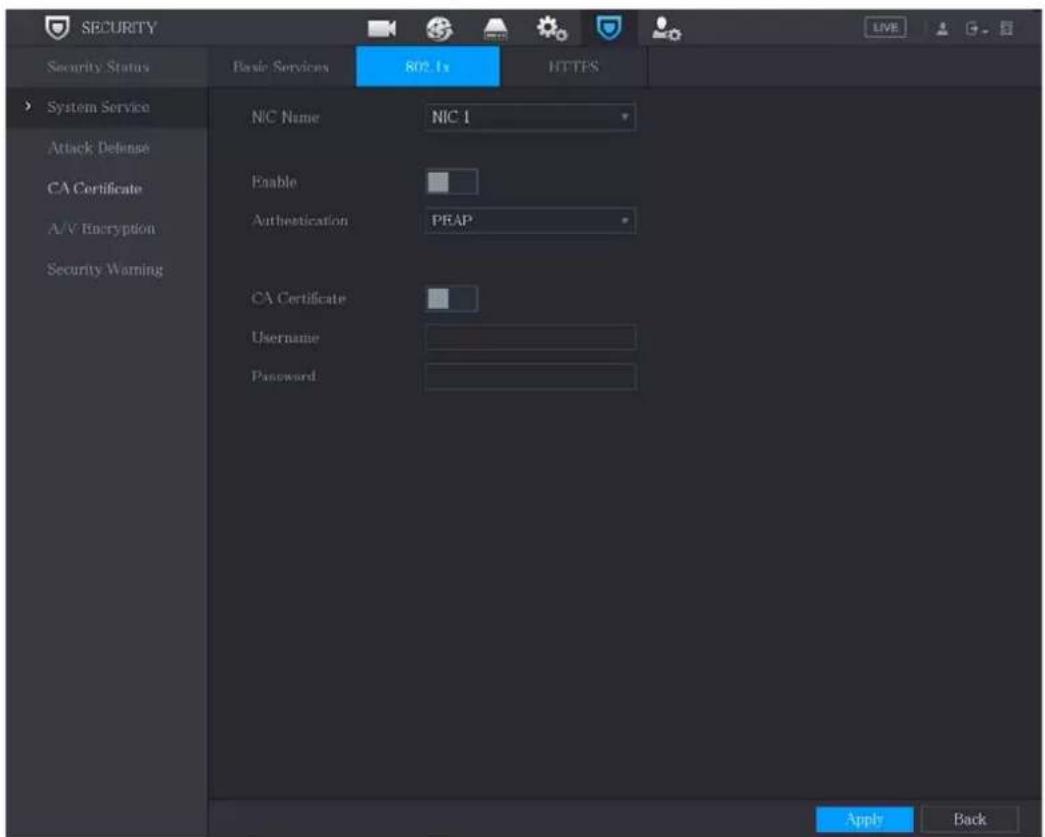Open CA Certificate in sidebar
This screenshot has height=837, width=1045.
coord(95,189)
